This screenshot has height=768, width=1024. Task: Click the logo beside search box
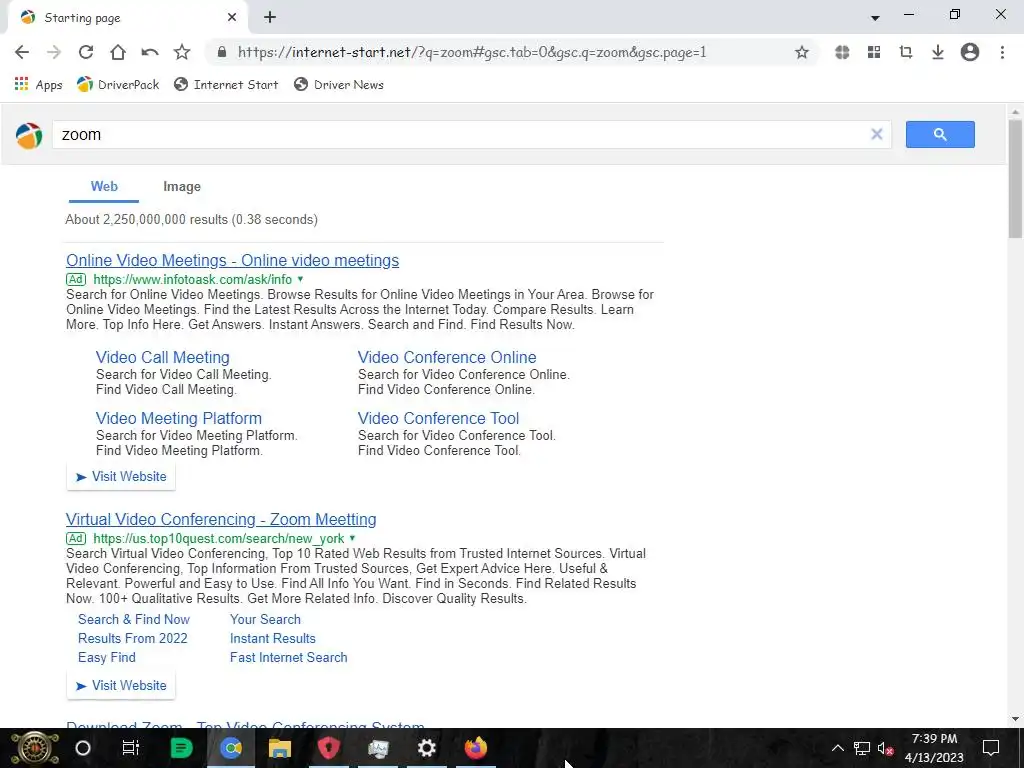[x=29, y=135]
